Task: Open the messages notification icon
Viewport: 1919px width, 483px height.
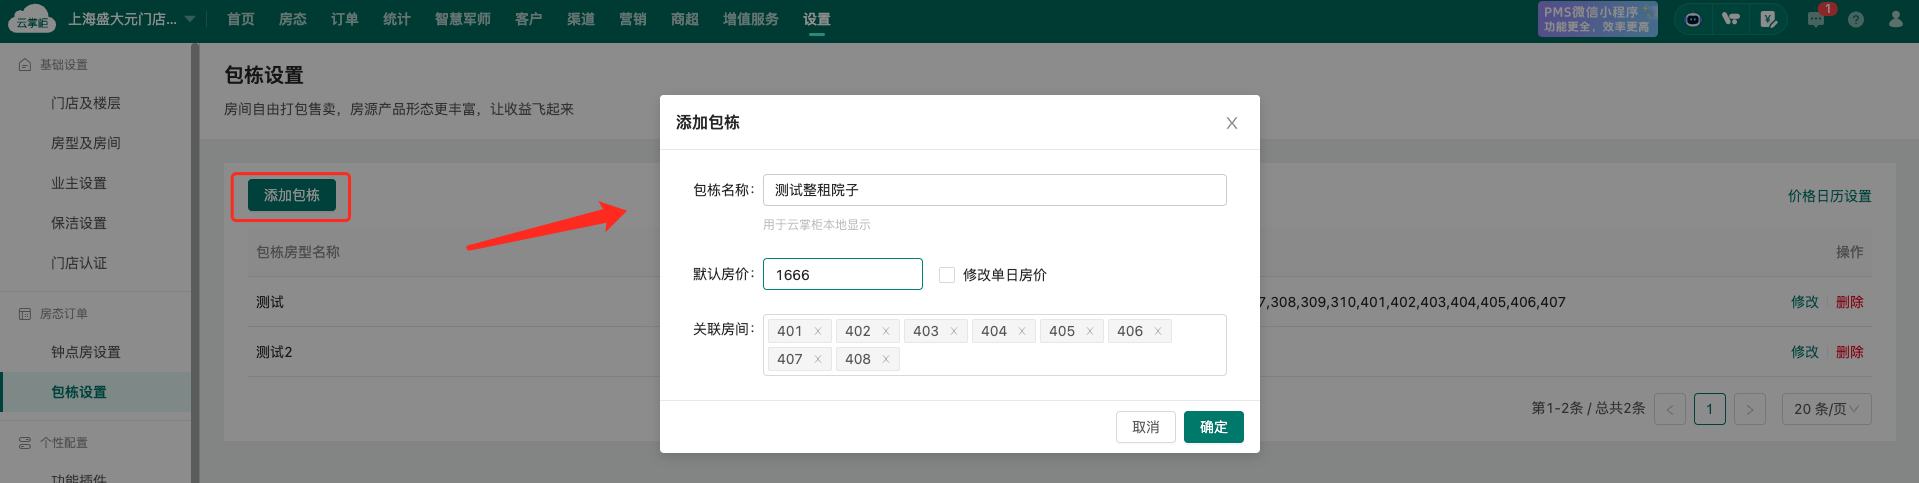Action: [1816, 19]
